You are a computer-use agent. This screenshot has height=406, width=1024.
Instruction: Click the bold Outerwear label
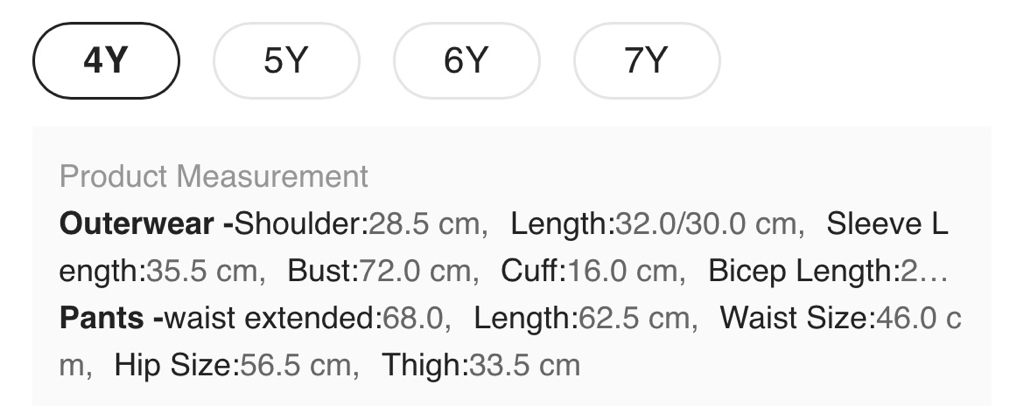pyautogui.click(x=137, y=223)
